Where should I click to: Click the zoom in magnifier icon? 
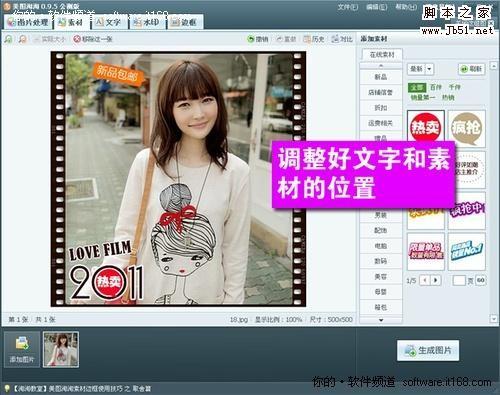pyautogui.click(x=8, y=39)
